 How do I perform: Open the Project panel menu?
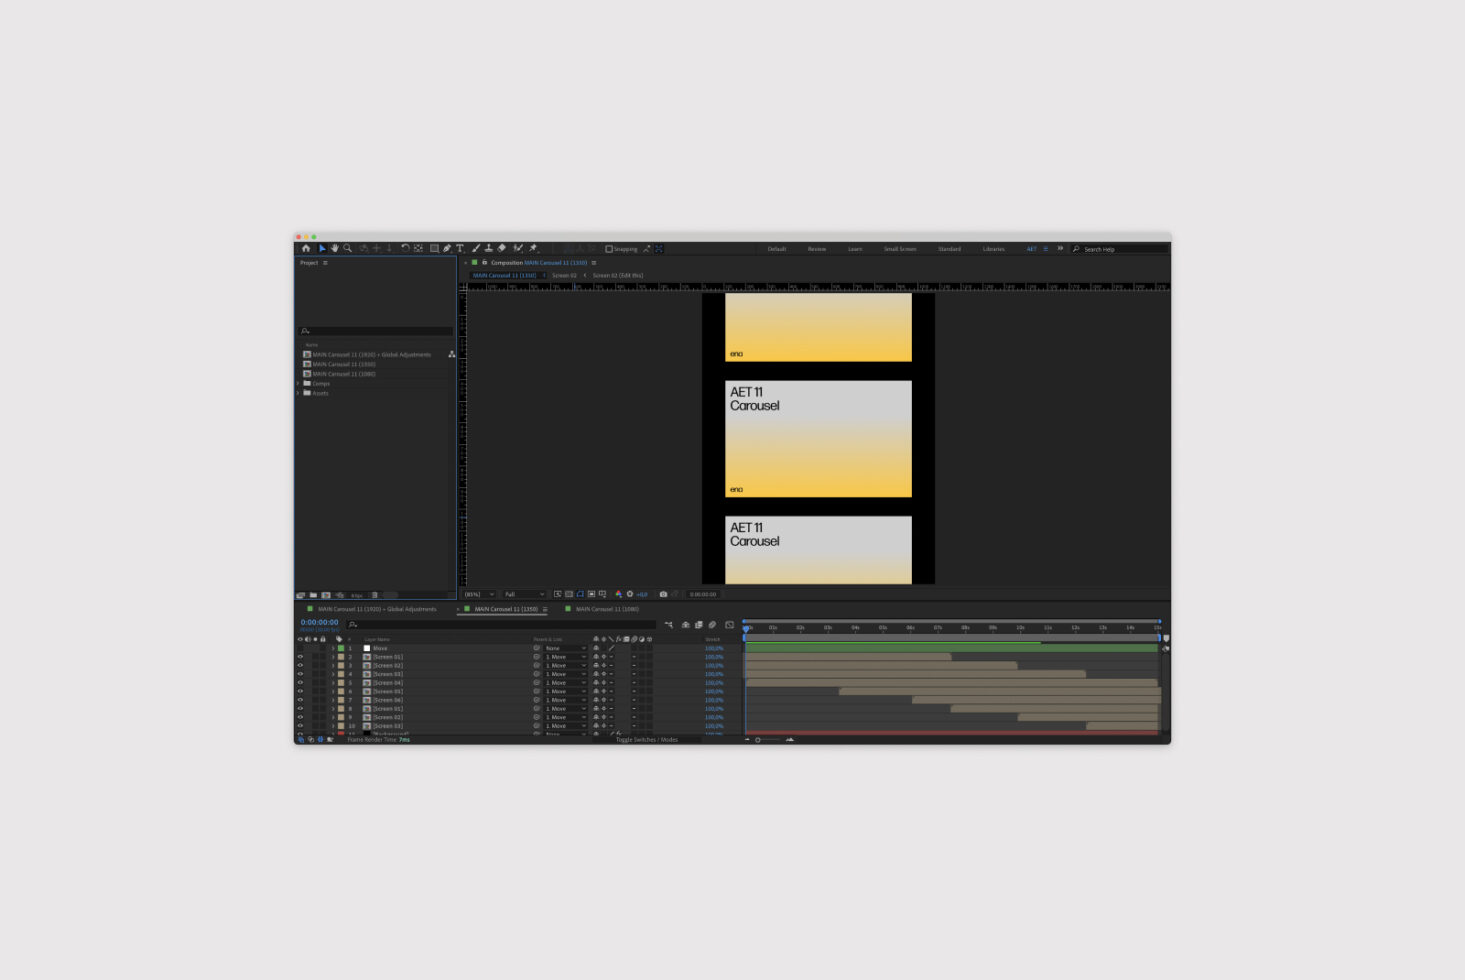tap(325, 263)
